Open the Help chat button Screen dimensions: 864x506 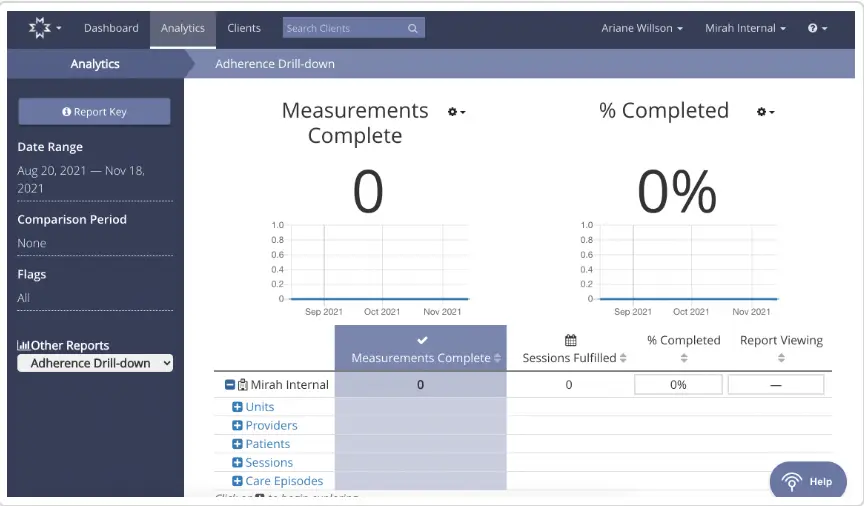point(808,481)
